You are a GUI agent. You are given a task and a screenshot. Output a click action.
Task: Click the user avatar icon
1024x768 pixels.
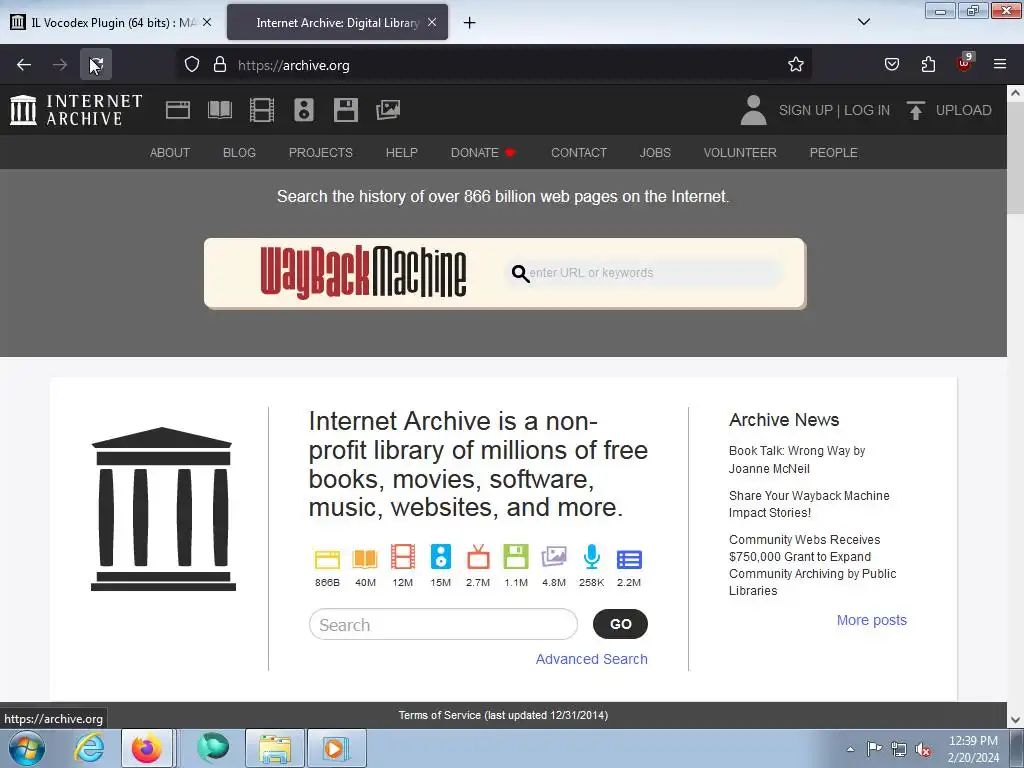pos(753,110)
